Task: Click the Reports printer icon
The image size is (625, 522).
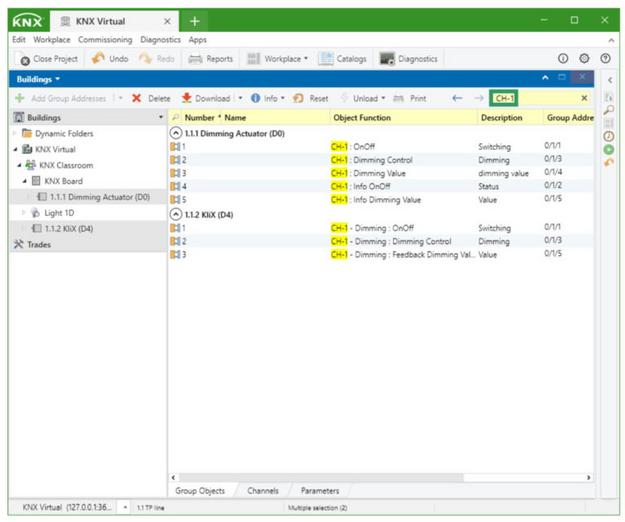Action: tap(196, 59)
